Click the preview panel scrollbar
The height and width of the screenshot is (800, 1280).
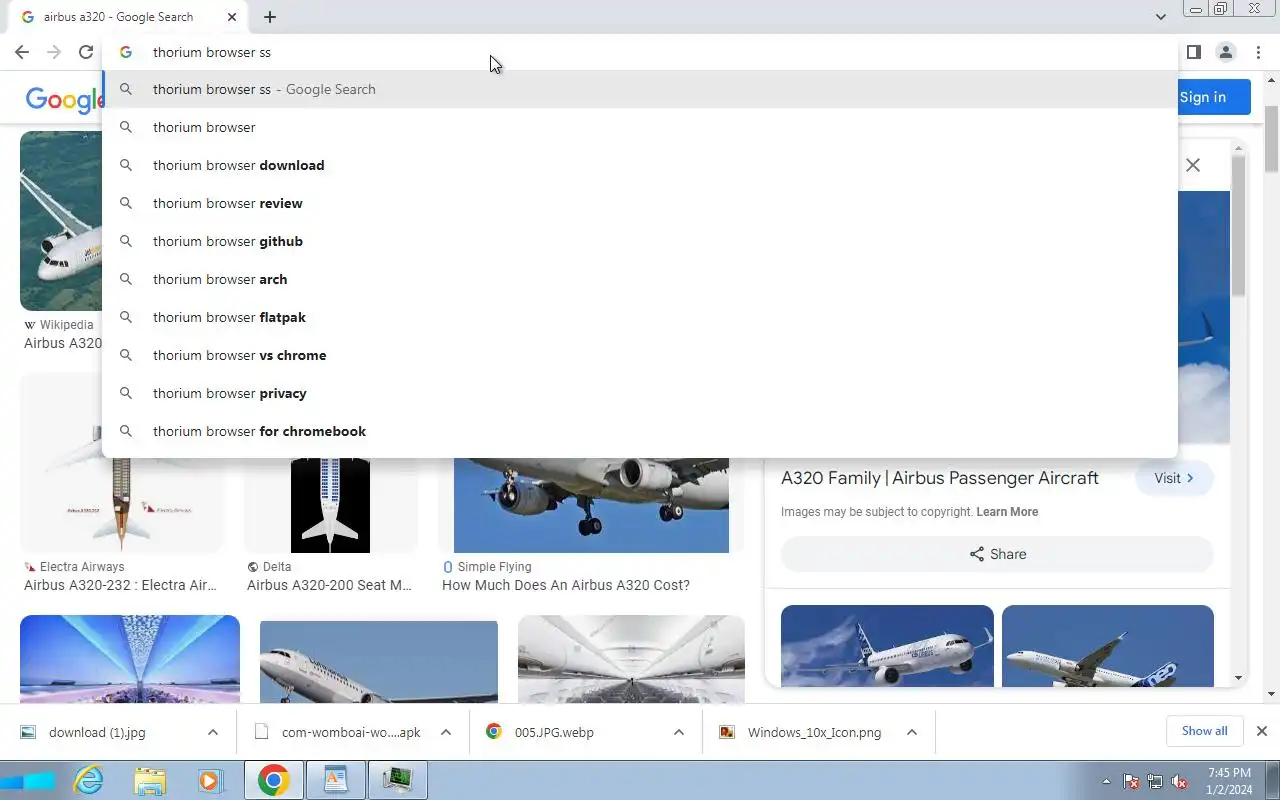[1239, 225]
